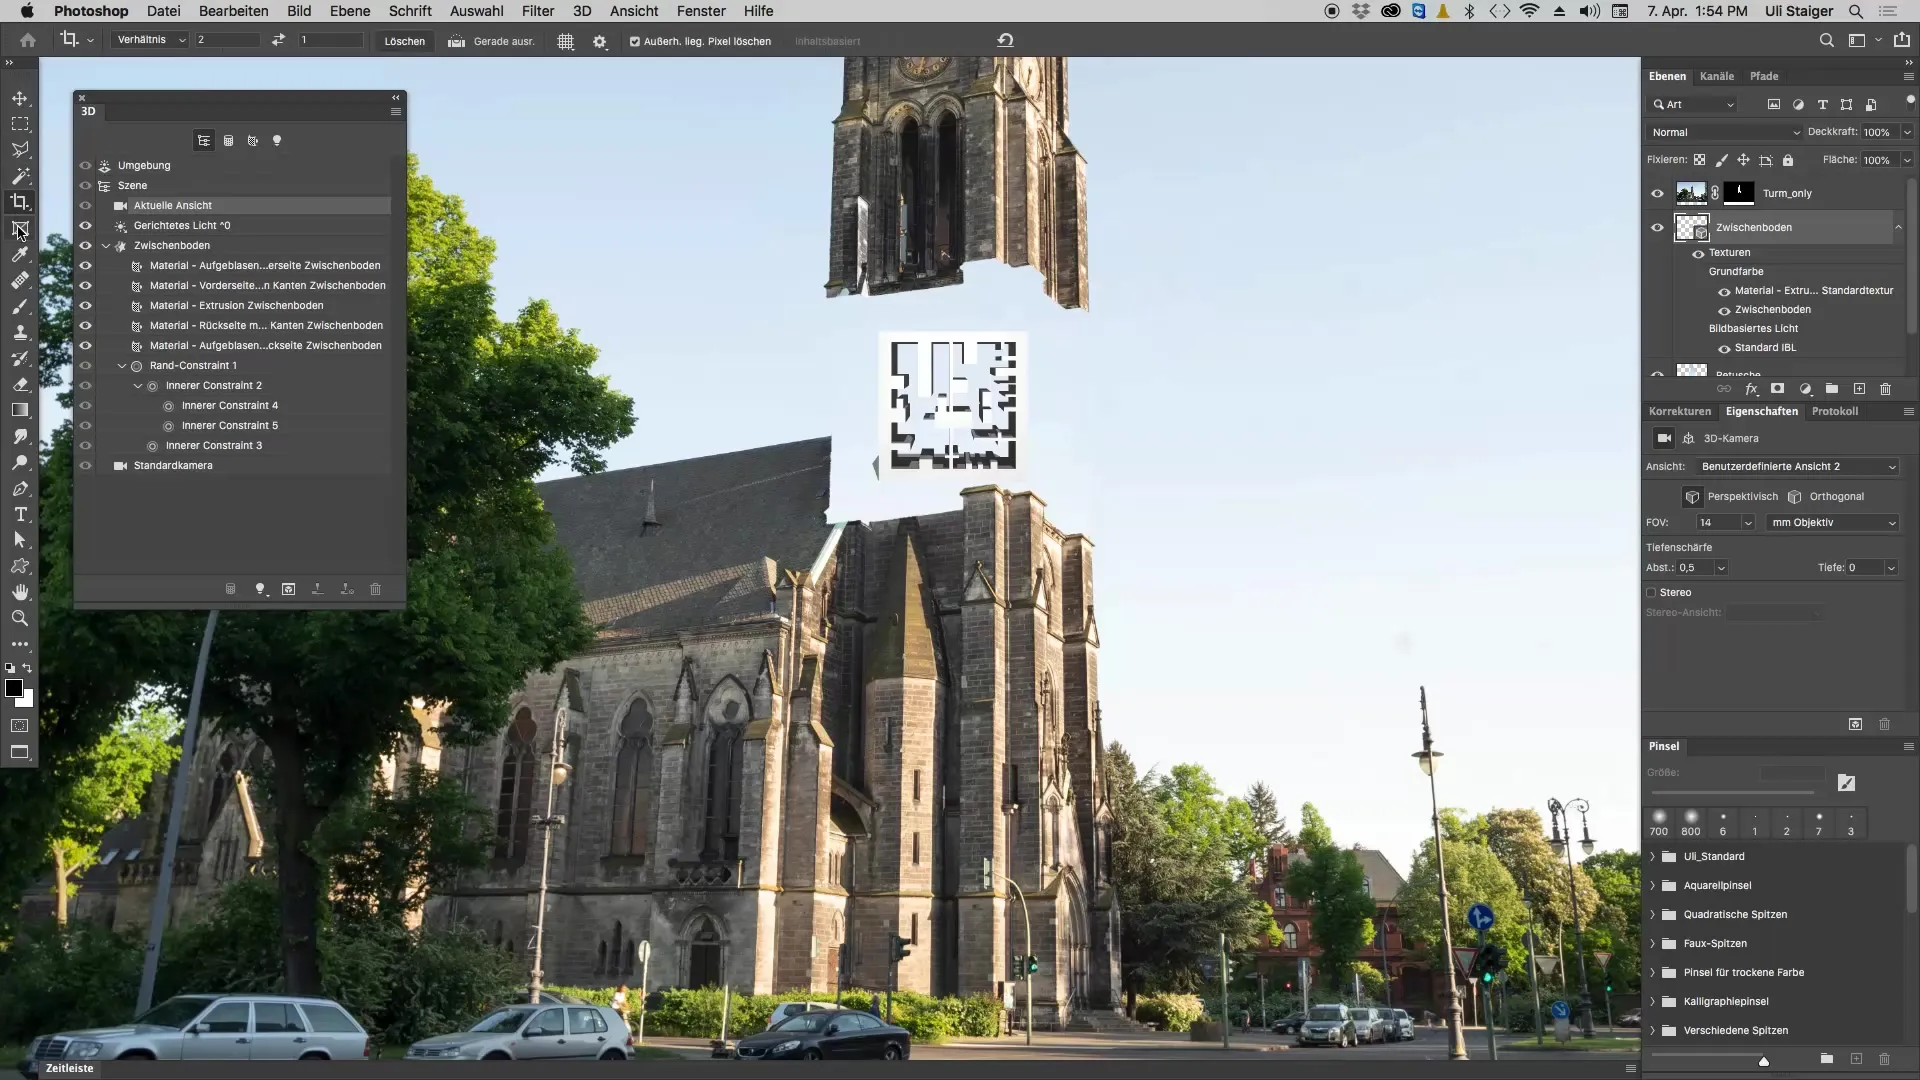Open the Filter menu

point(537,11)
